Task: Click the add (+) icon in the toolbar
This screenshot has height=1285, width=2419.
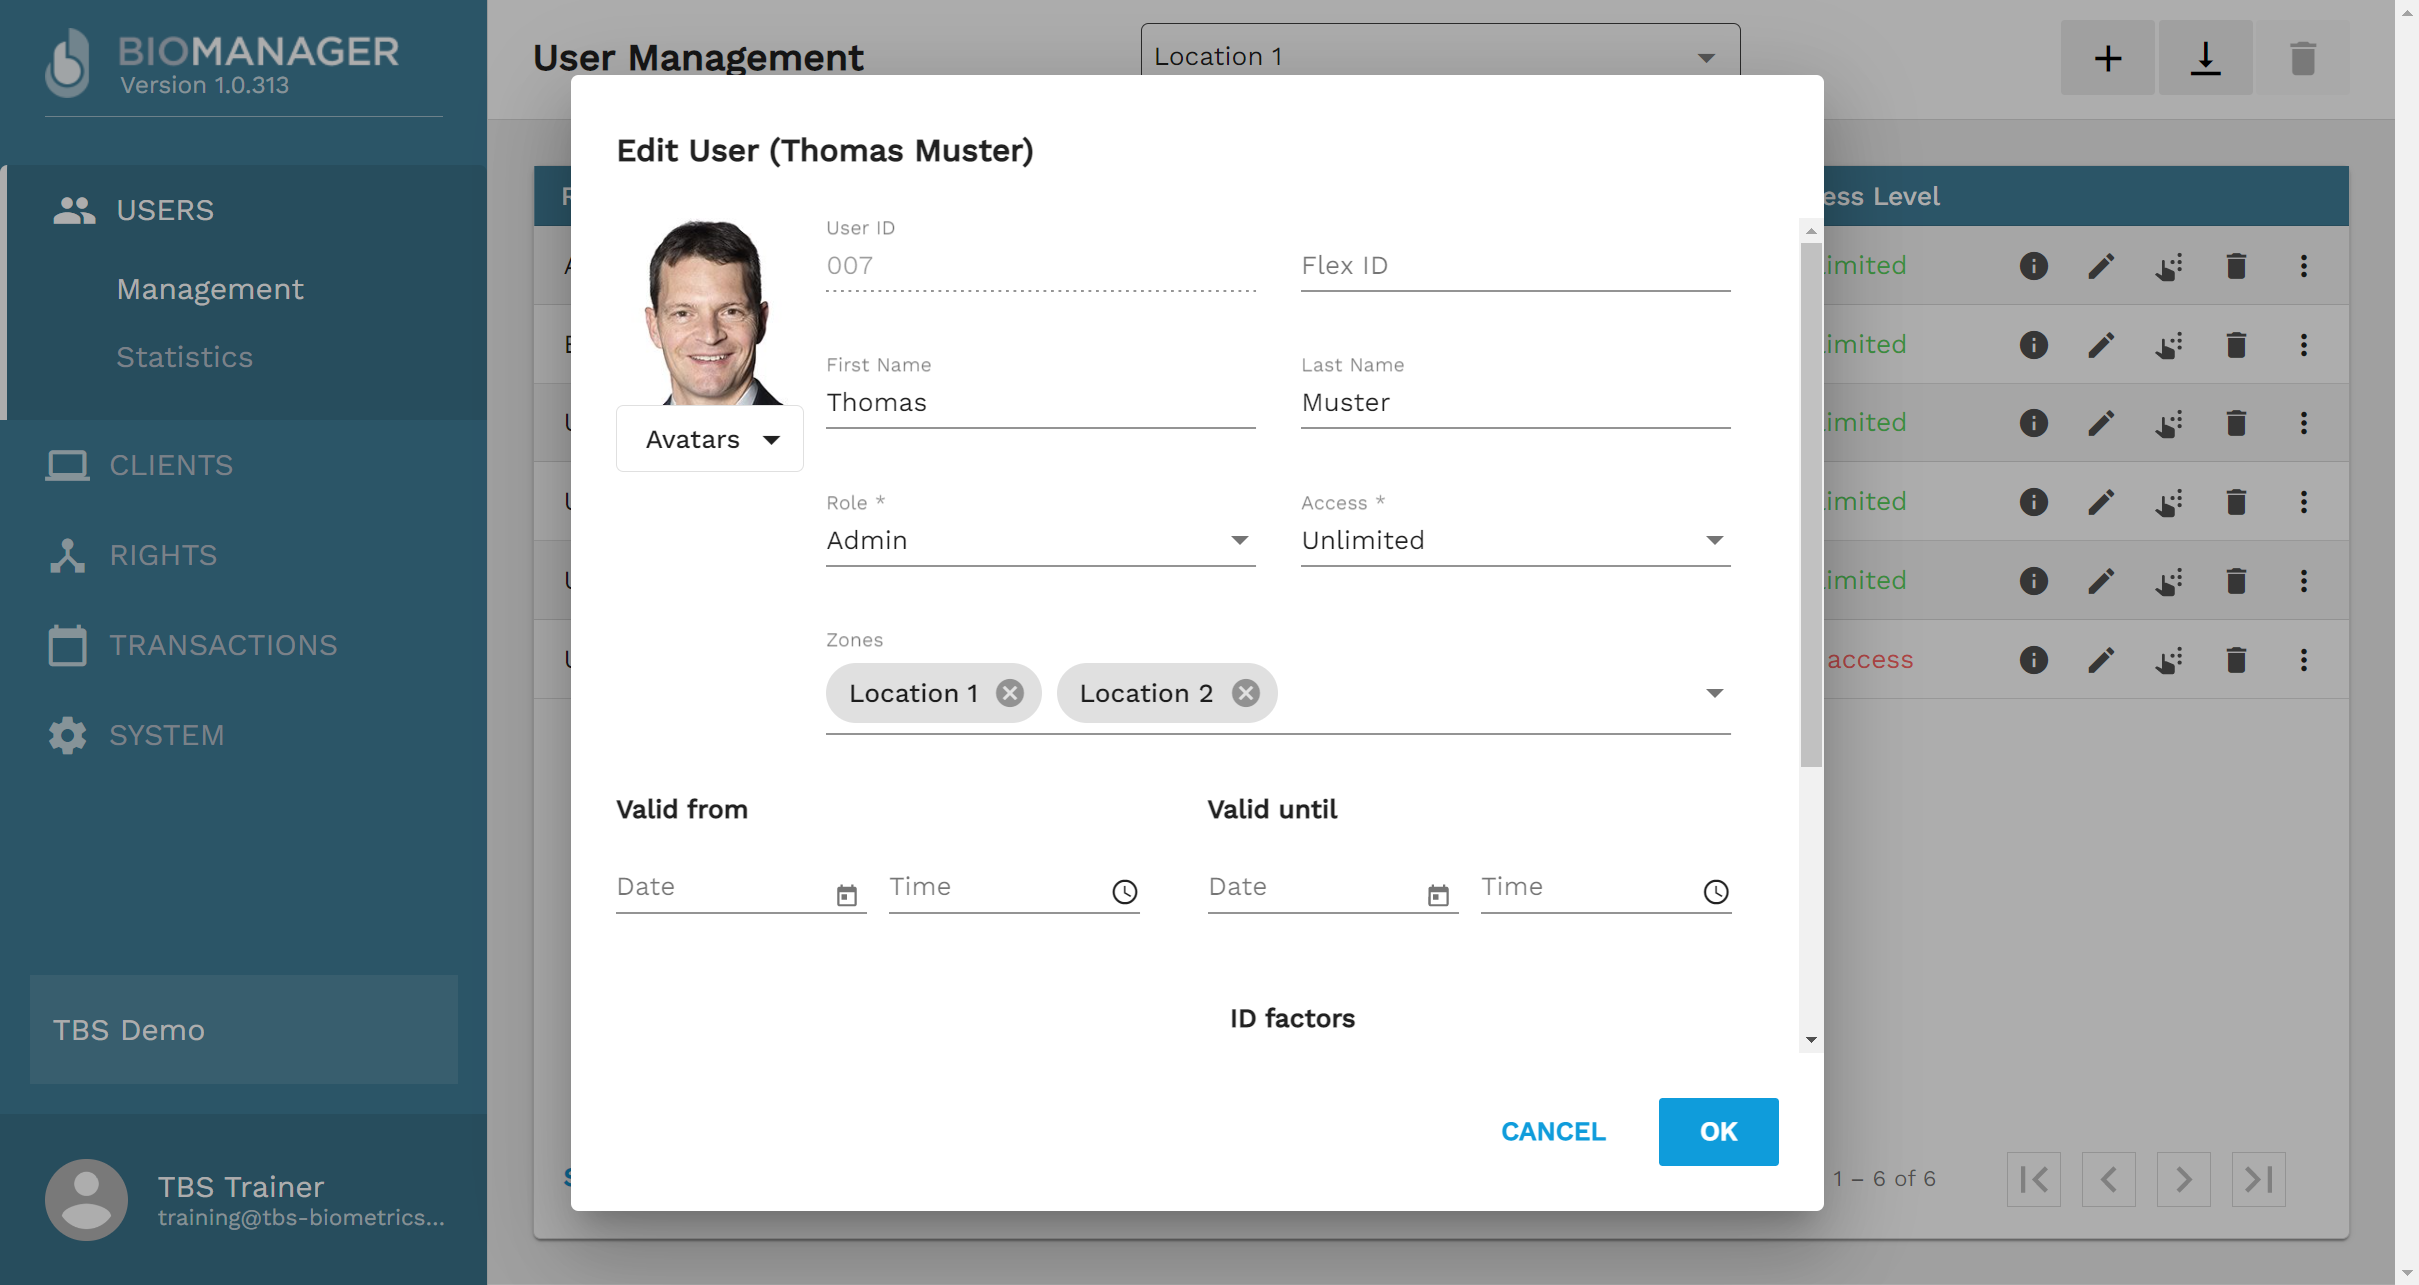Action: [x=2109, y=59]
